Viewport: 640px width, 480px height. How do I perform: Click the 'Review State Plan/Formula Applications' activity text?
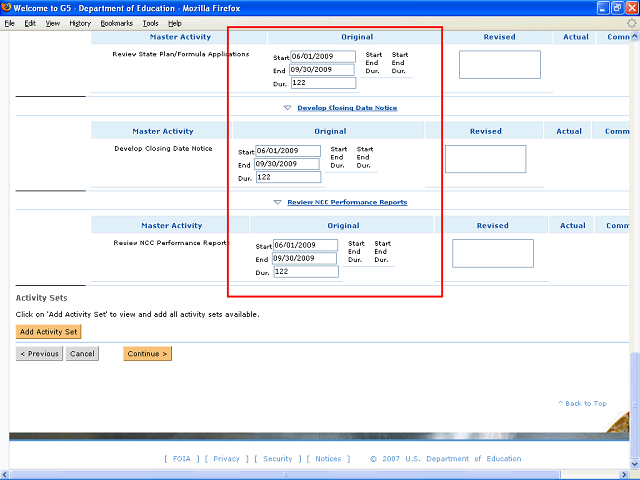click(181, 54)
